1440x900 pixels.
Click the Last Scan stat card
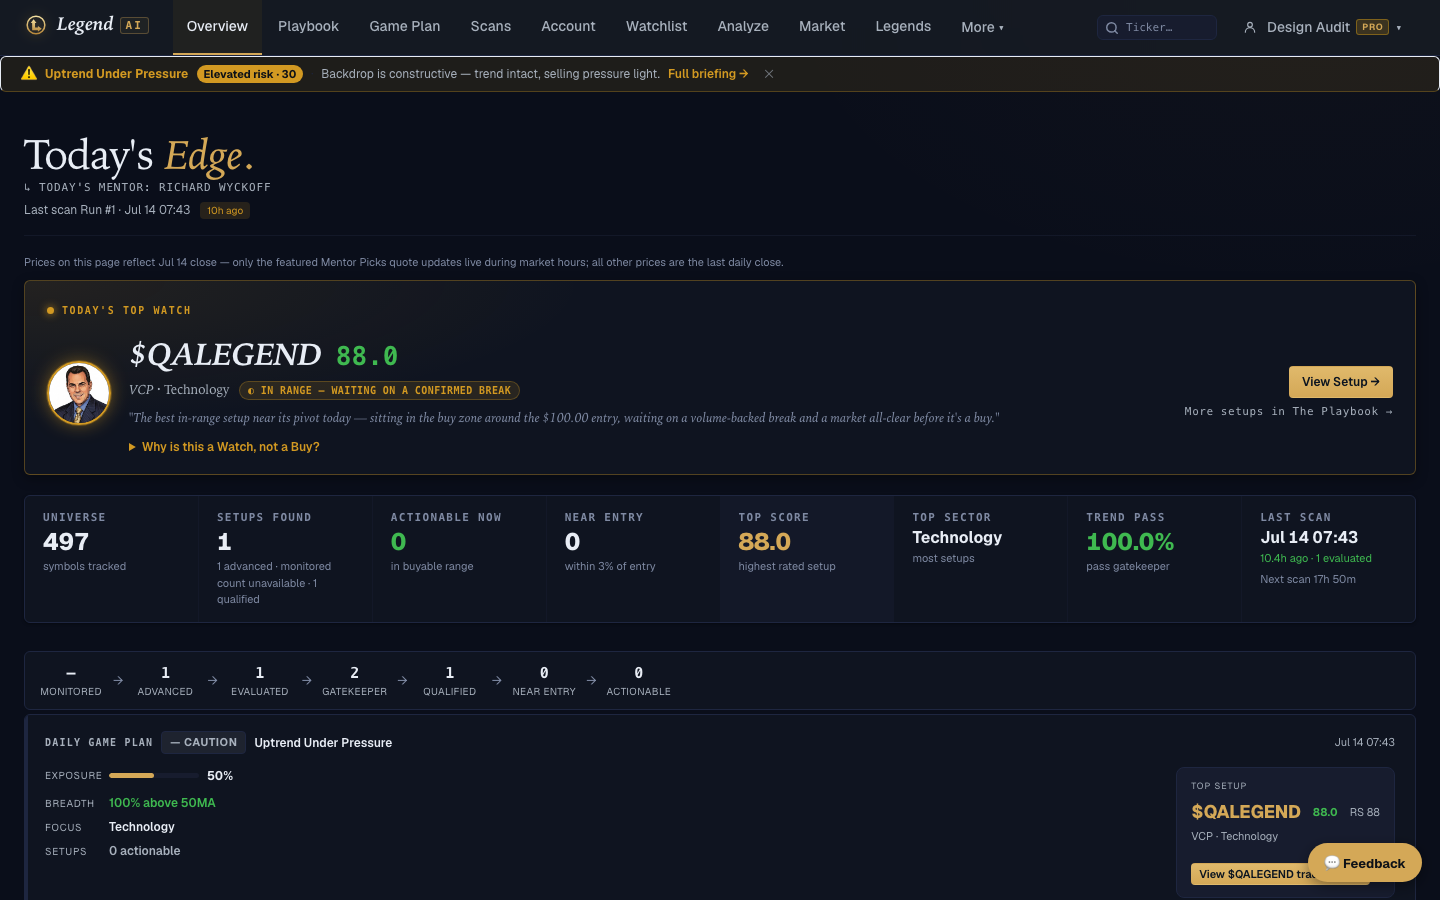tap(1329, 559)
